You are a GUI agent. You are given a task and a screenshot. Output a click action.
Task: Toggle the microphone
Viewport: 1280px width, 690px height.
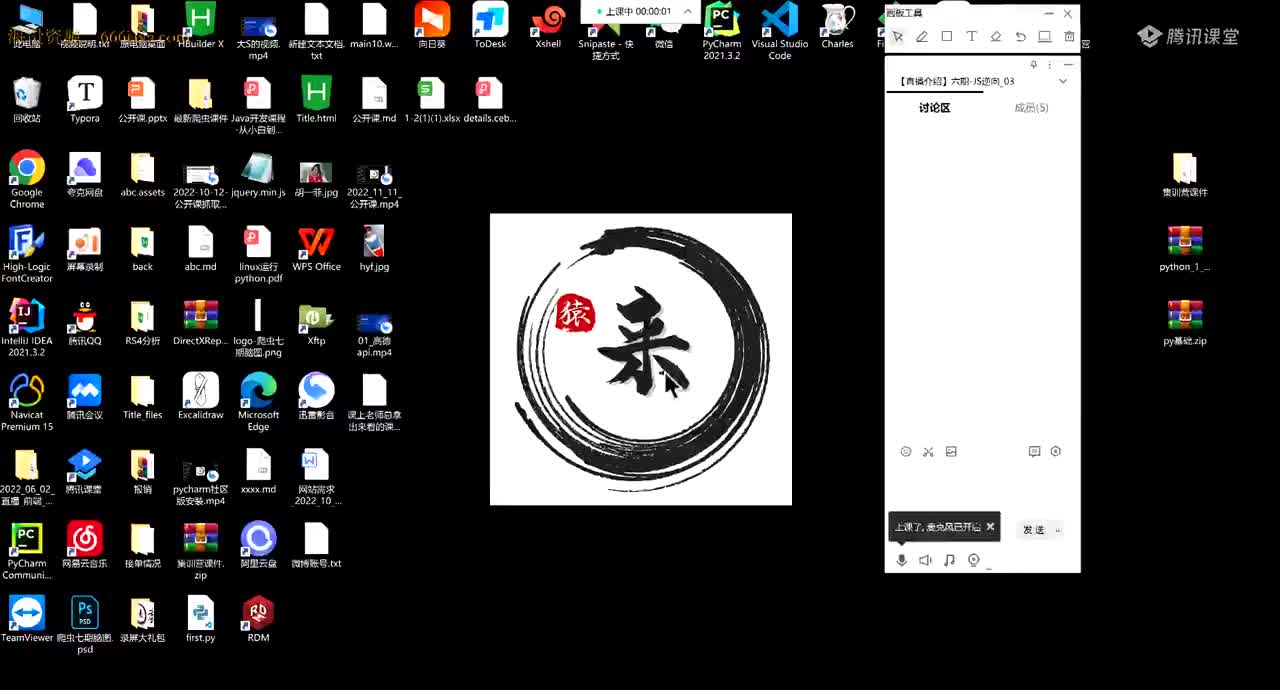pos(902,561)
